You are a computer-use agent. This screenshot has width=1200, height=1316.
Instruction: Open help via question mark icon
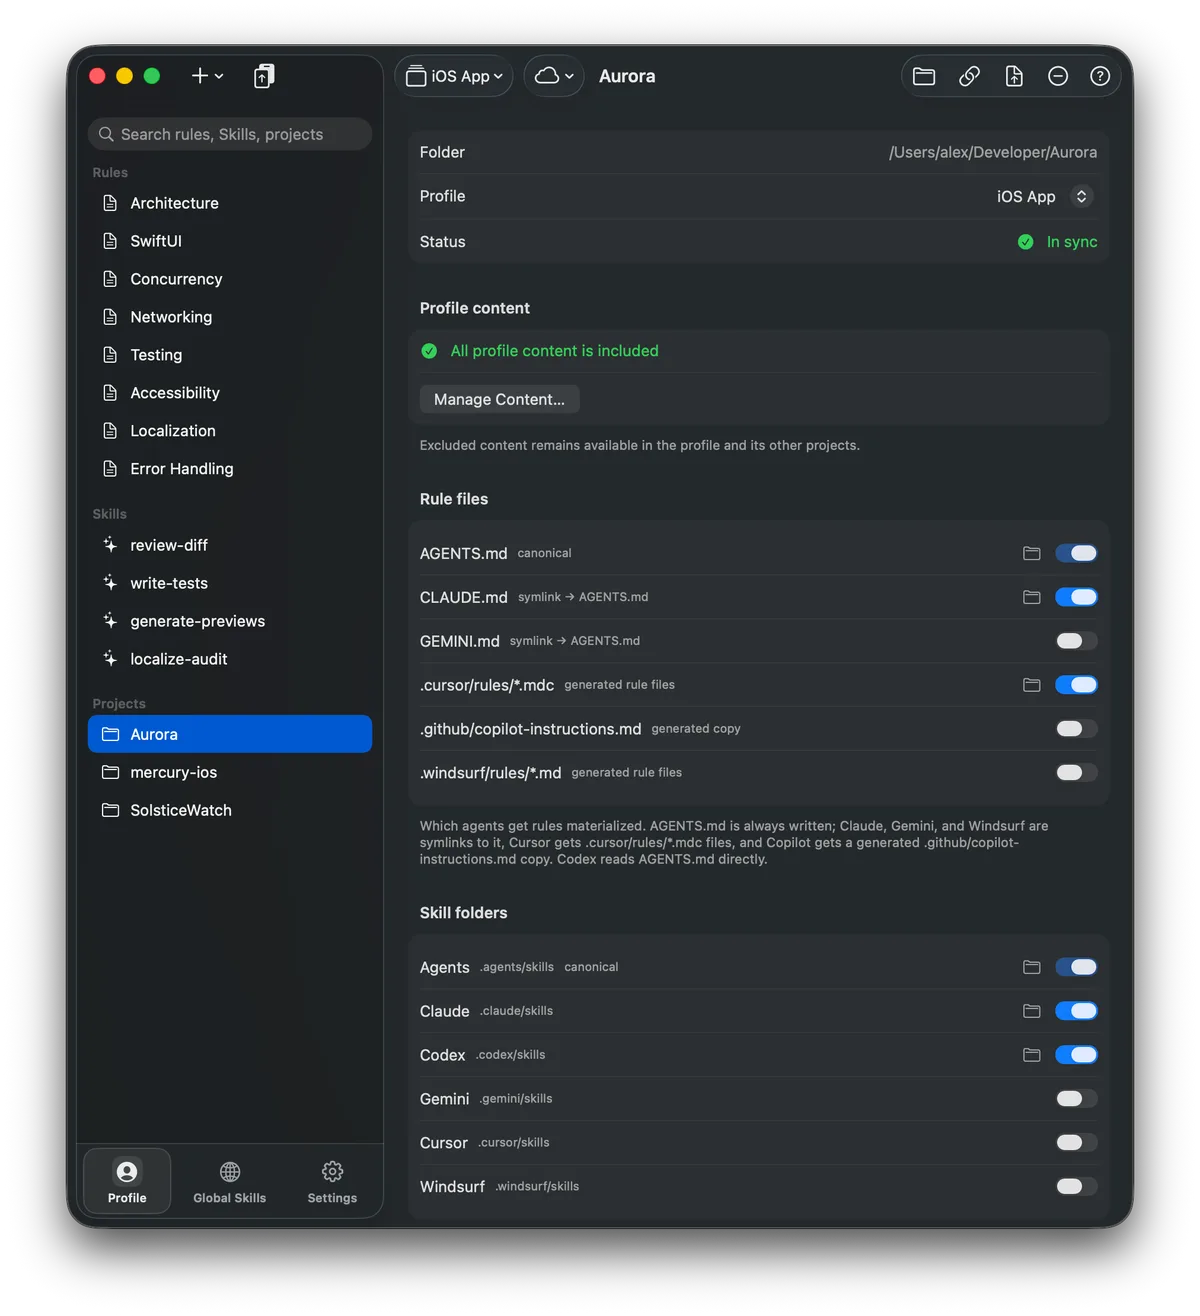coord(1100,76)
